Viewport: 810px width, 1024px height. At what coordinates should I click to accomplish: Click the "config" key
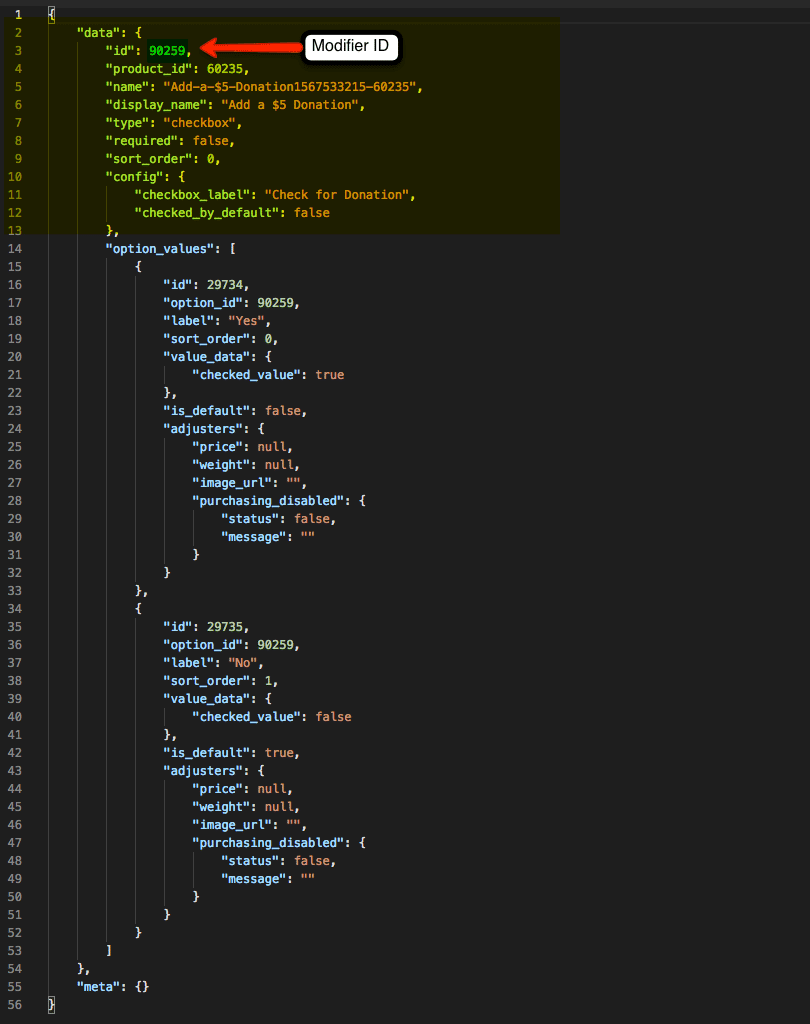click(x=135, y=177)
